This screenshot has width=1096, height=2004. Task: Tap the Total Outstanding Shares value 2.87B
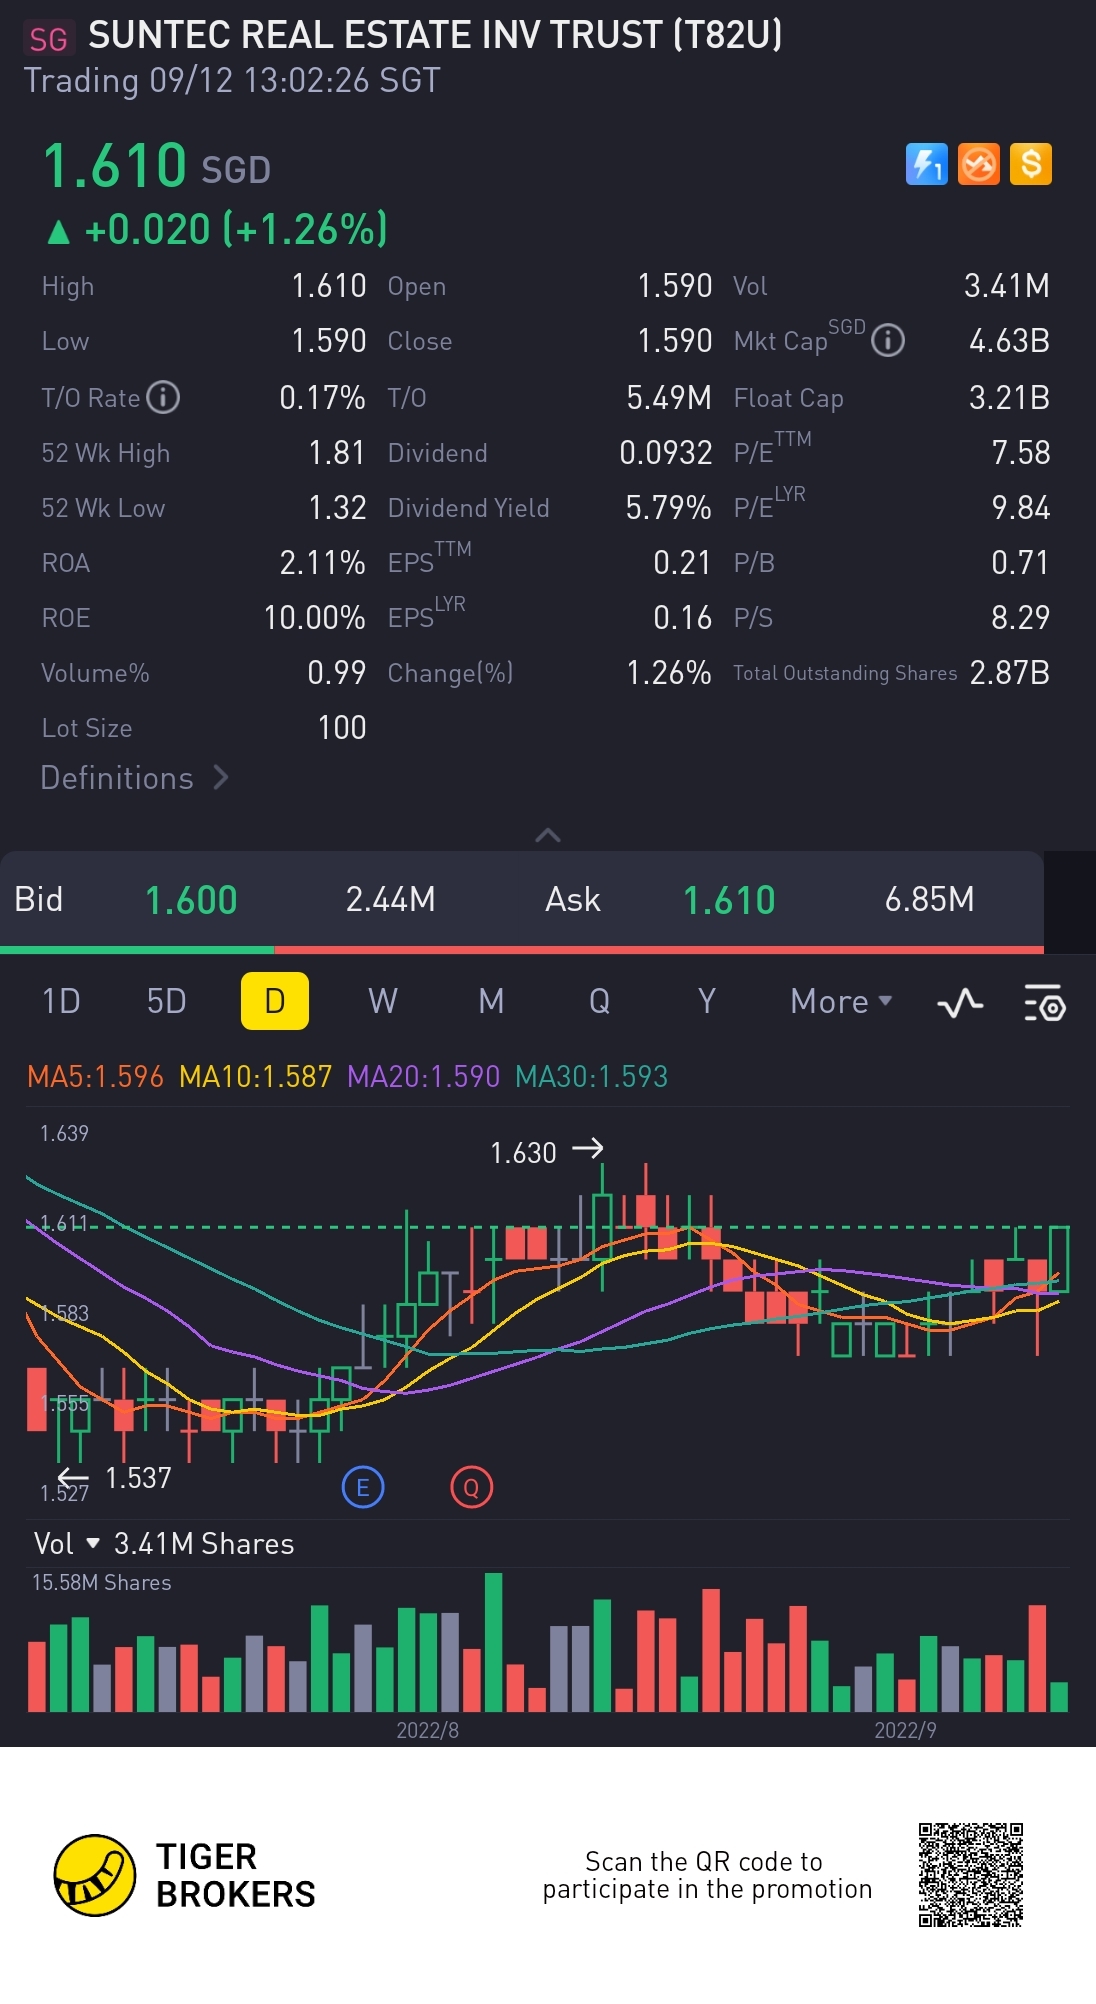(1009, 673)
